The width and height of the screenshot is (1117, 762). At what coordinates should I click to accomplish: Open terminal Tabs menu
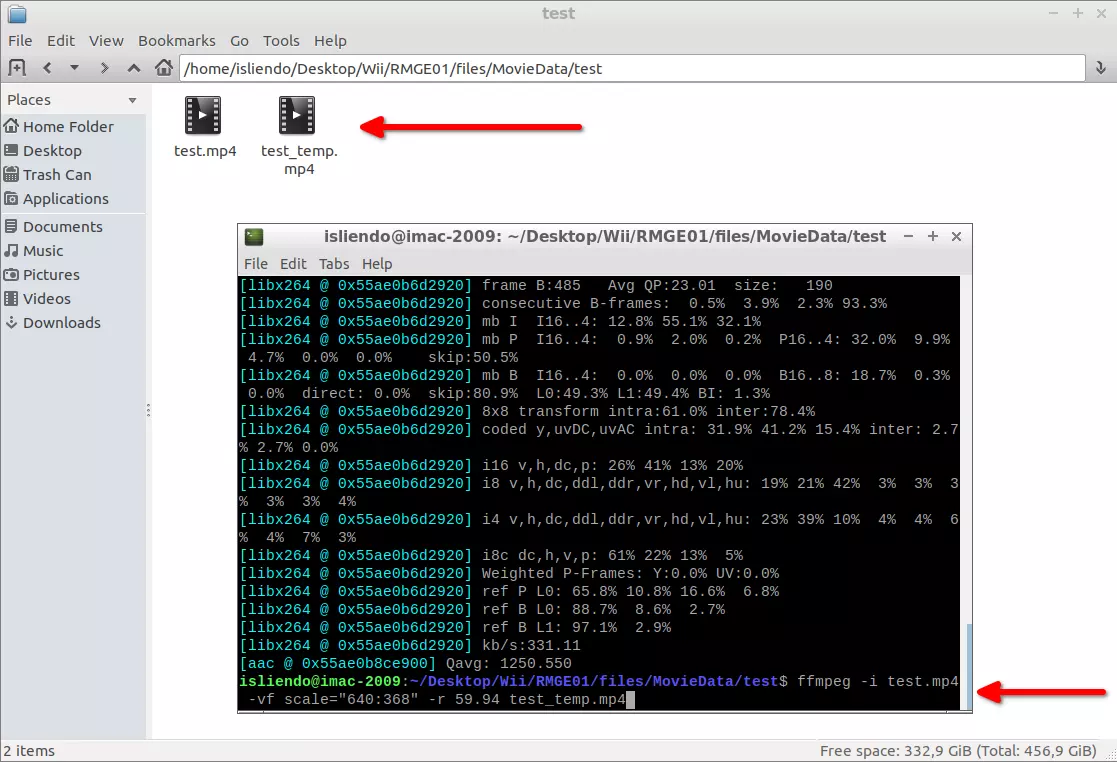coord(334,264)
